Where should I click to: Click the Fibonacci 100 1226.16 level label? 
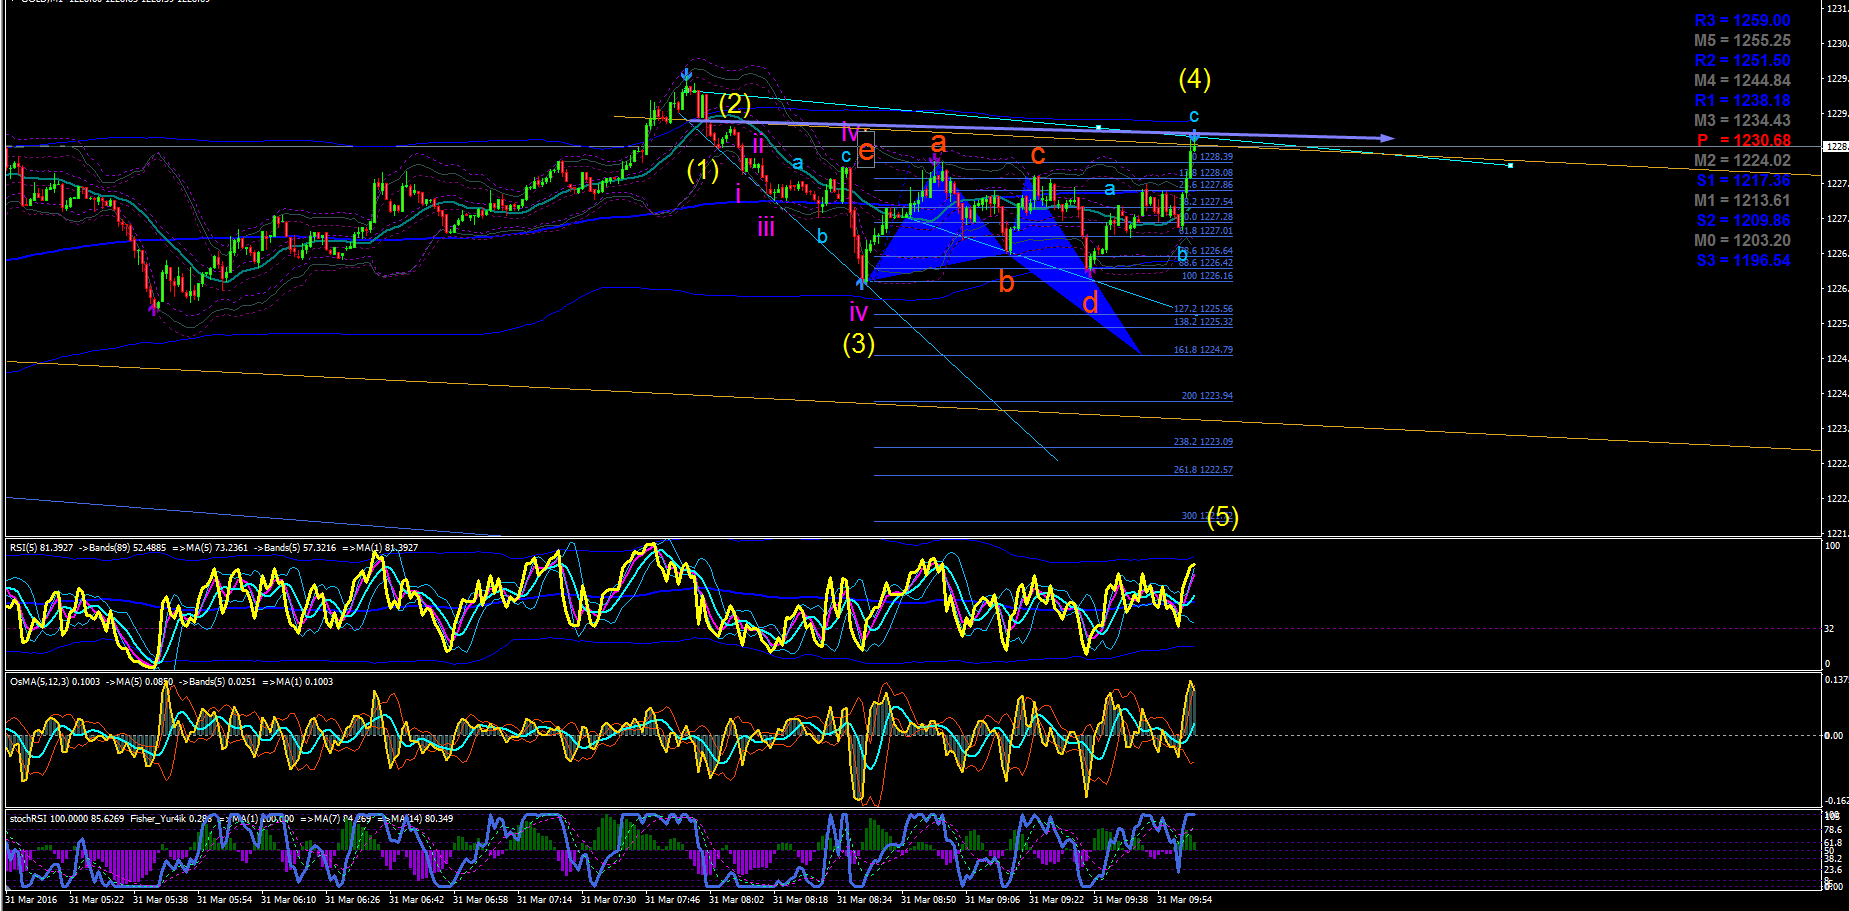coord(1207,276)
